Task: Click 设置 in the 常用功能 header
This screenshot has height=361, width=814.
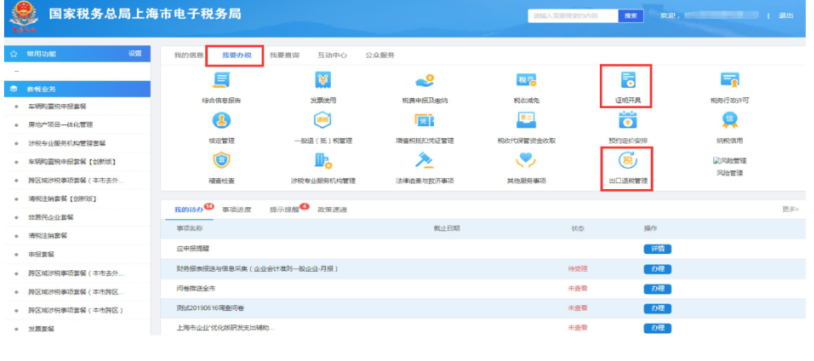Action: pos(135,54)
